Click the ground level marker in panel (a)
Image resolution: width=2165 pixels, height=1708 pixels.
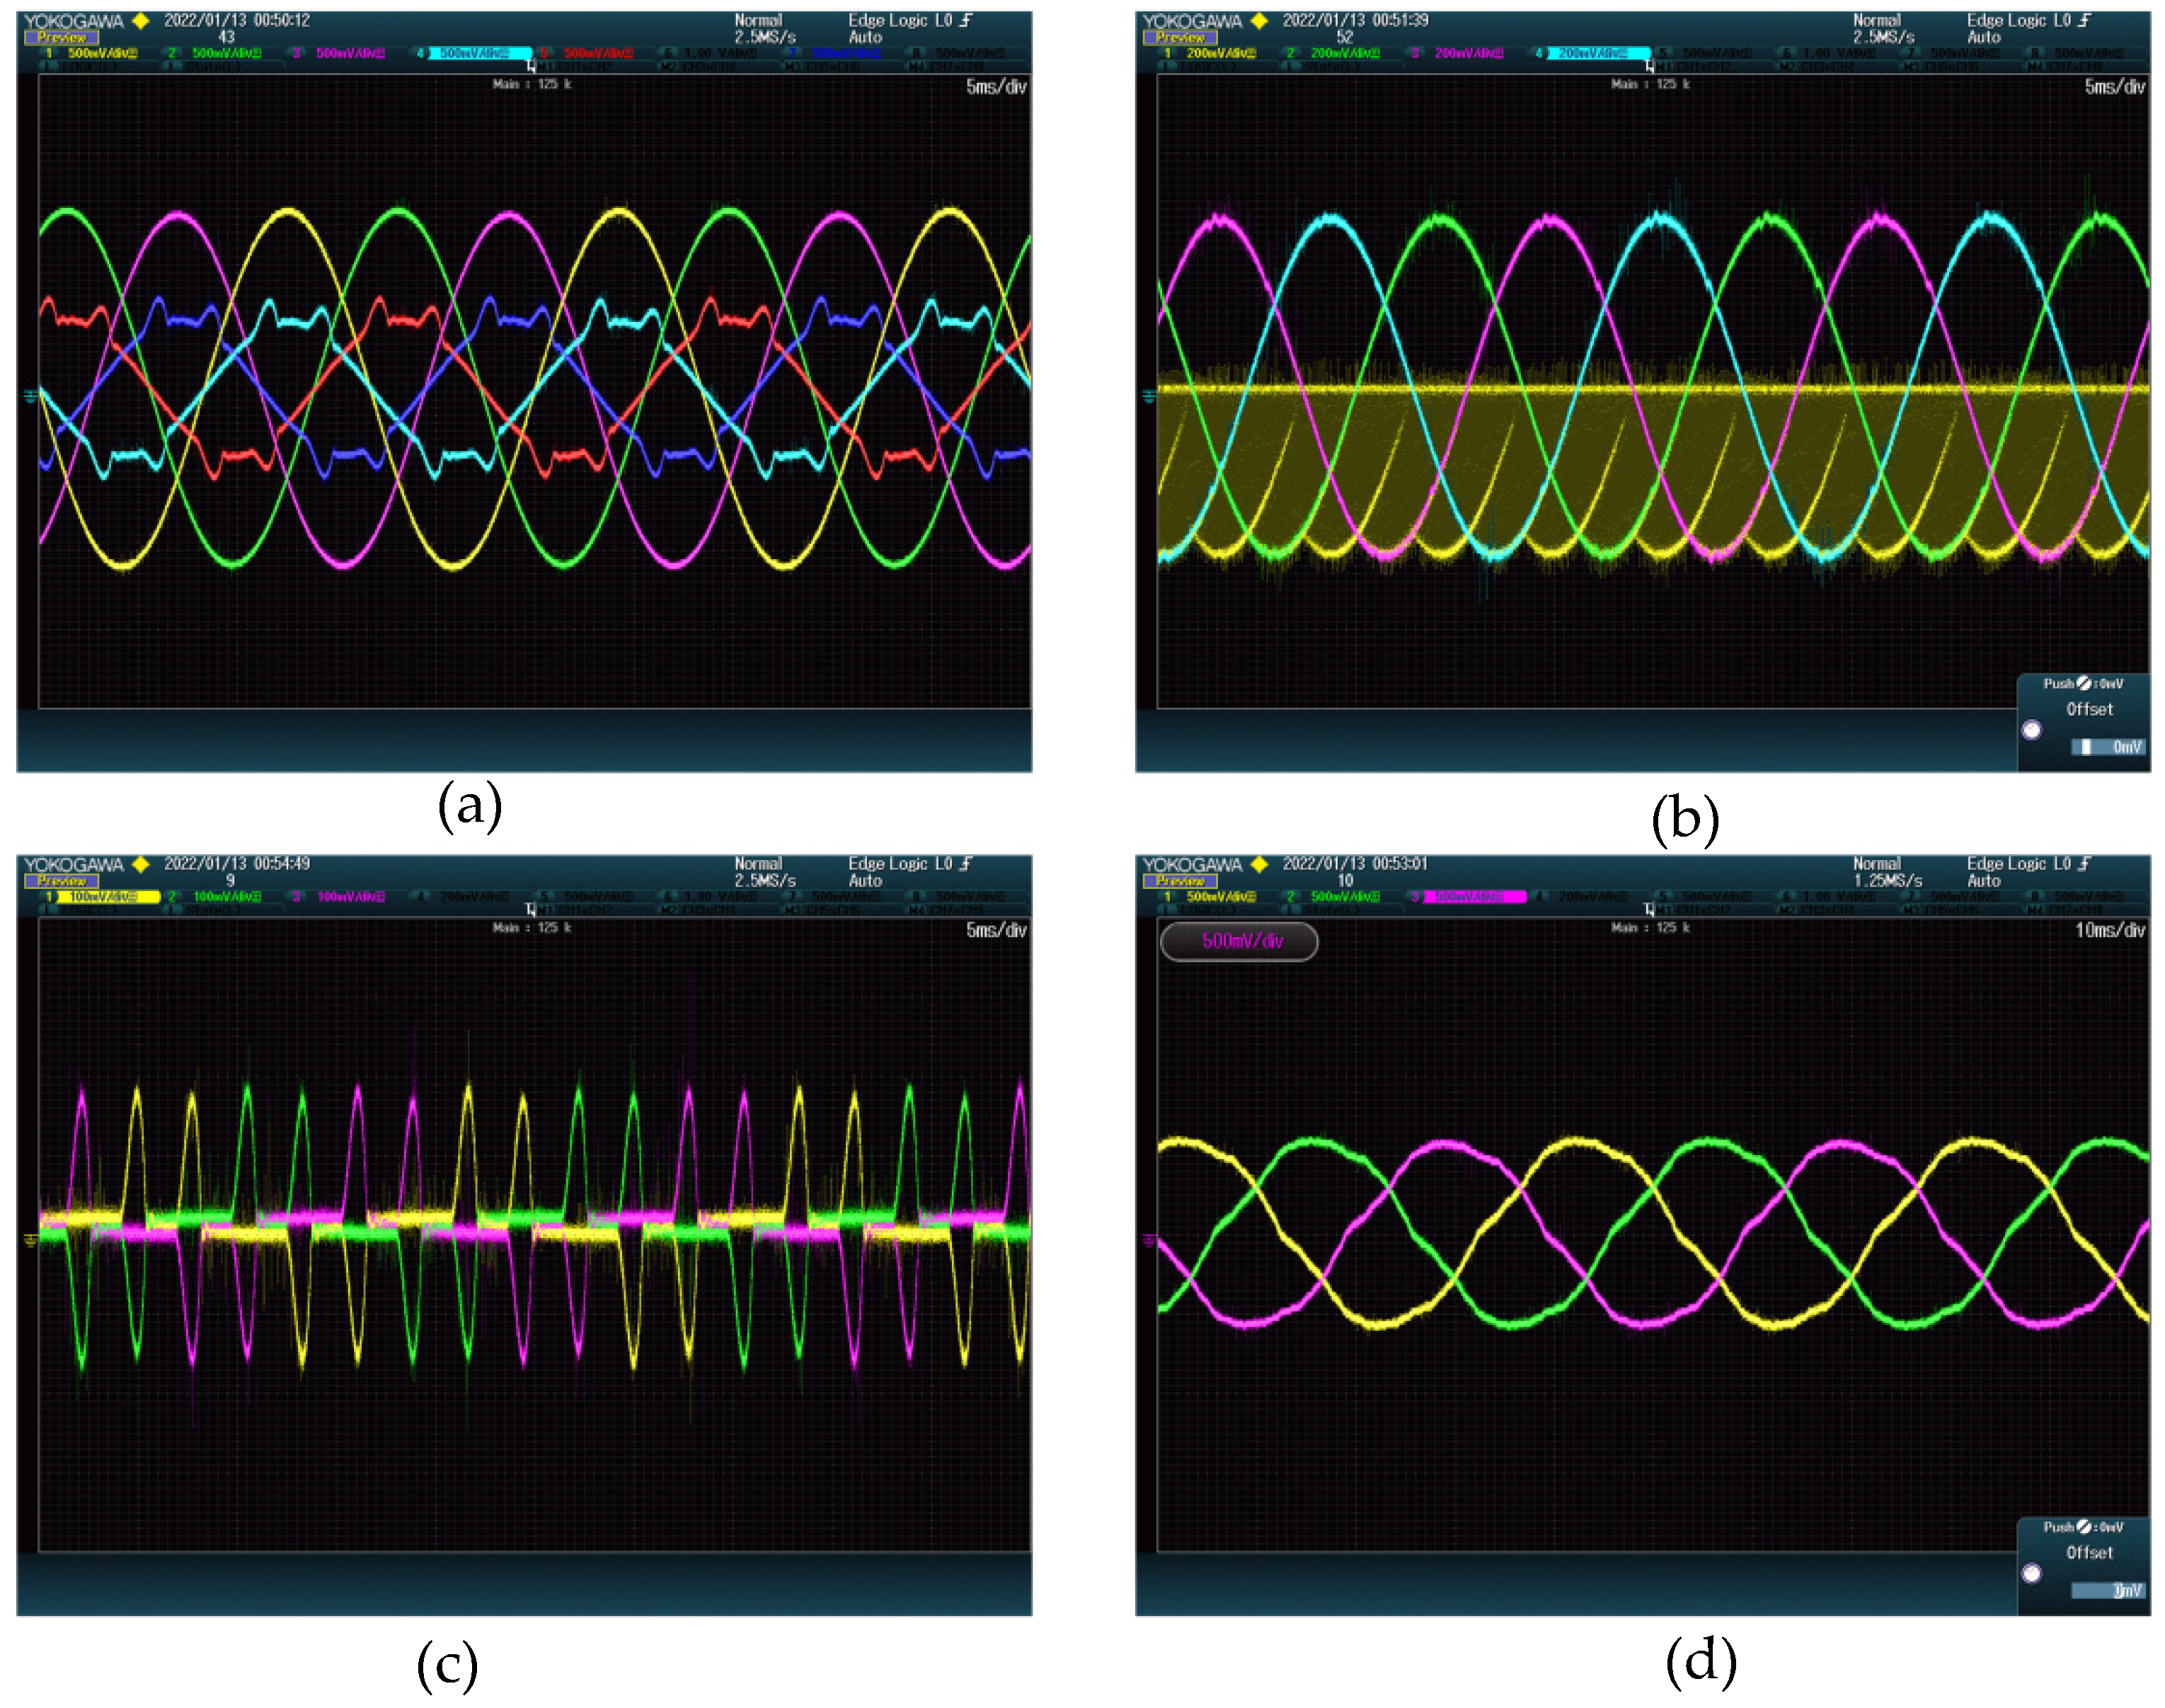(x=31, y=397)
